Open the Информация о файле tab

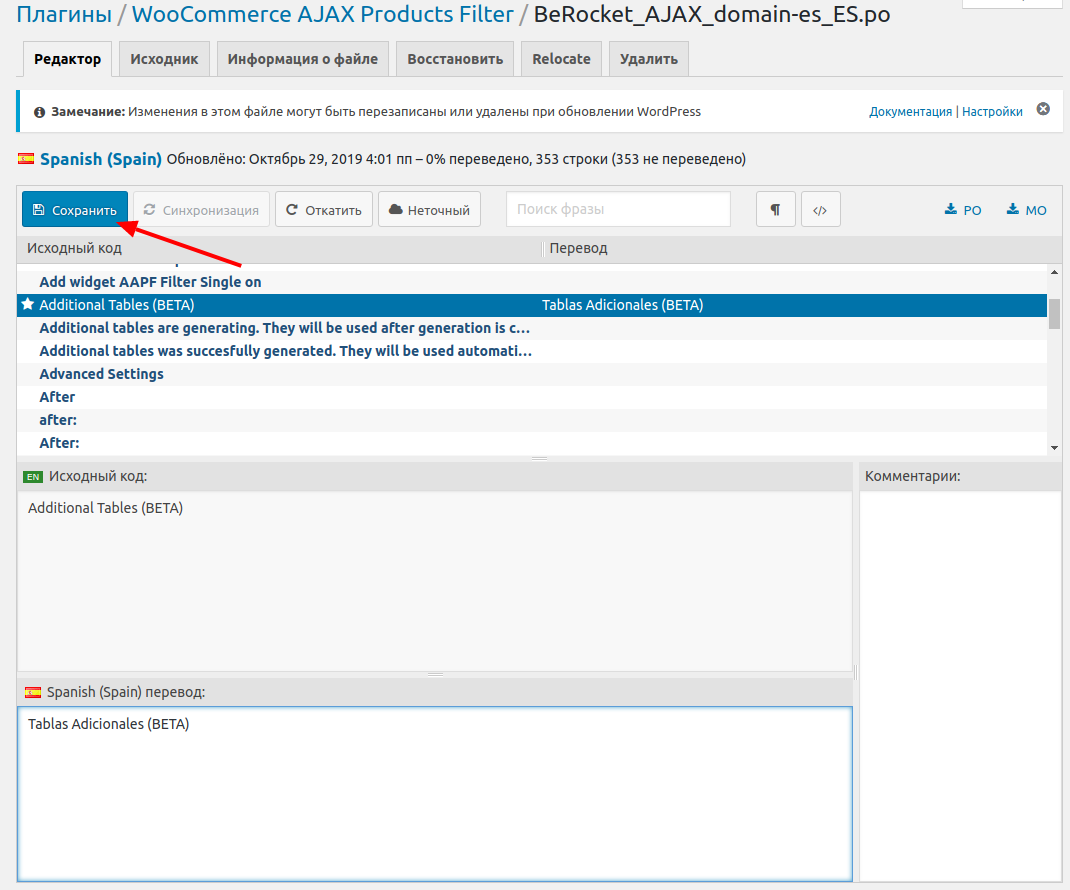(x=302, y=59)
